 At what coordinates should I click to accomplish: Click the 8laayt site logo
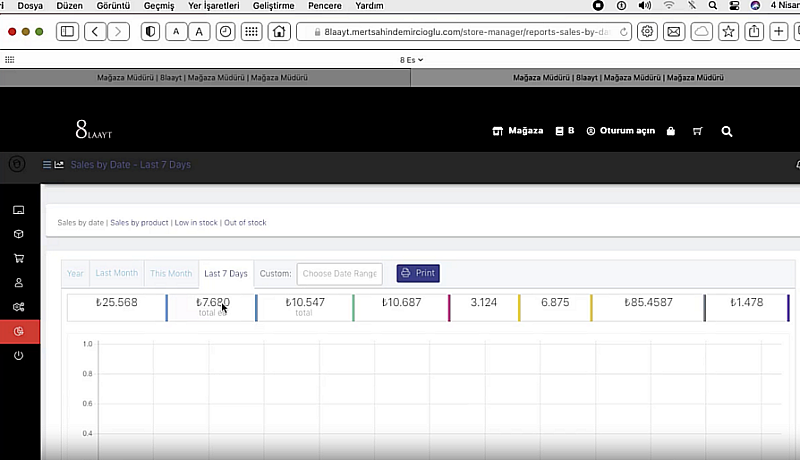pyautogui.click(x=93, y=130)
